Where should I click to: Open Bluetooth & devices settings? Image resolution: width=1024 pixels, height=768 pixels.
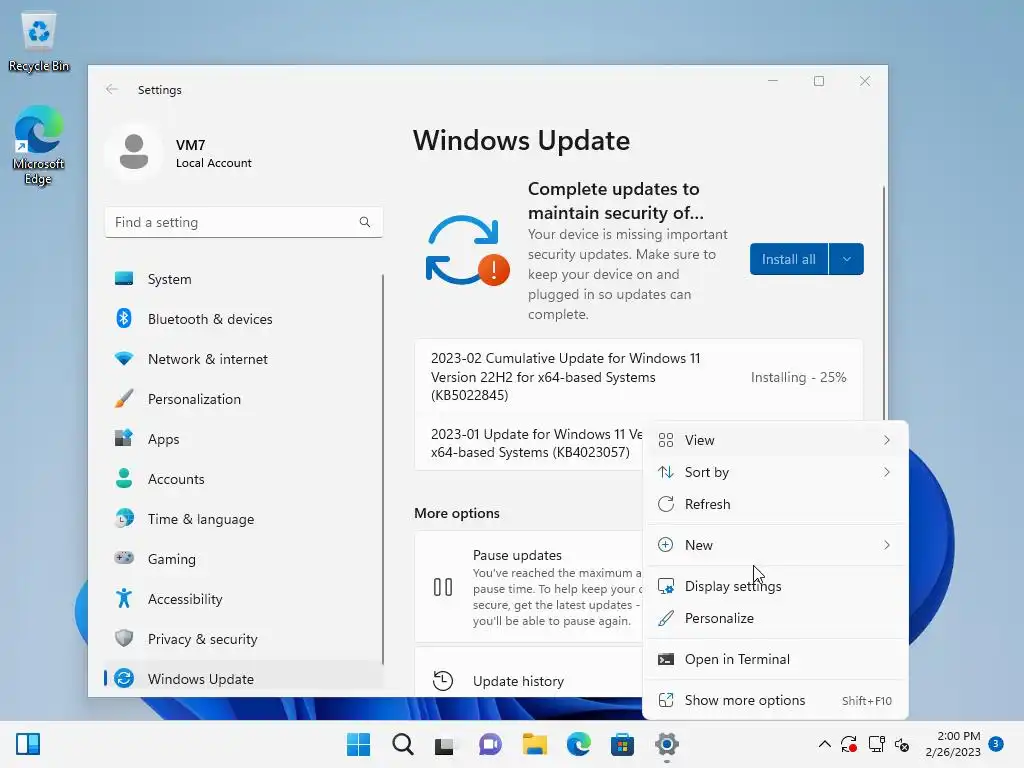(x=243, y=319)
